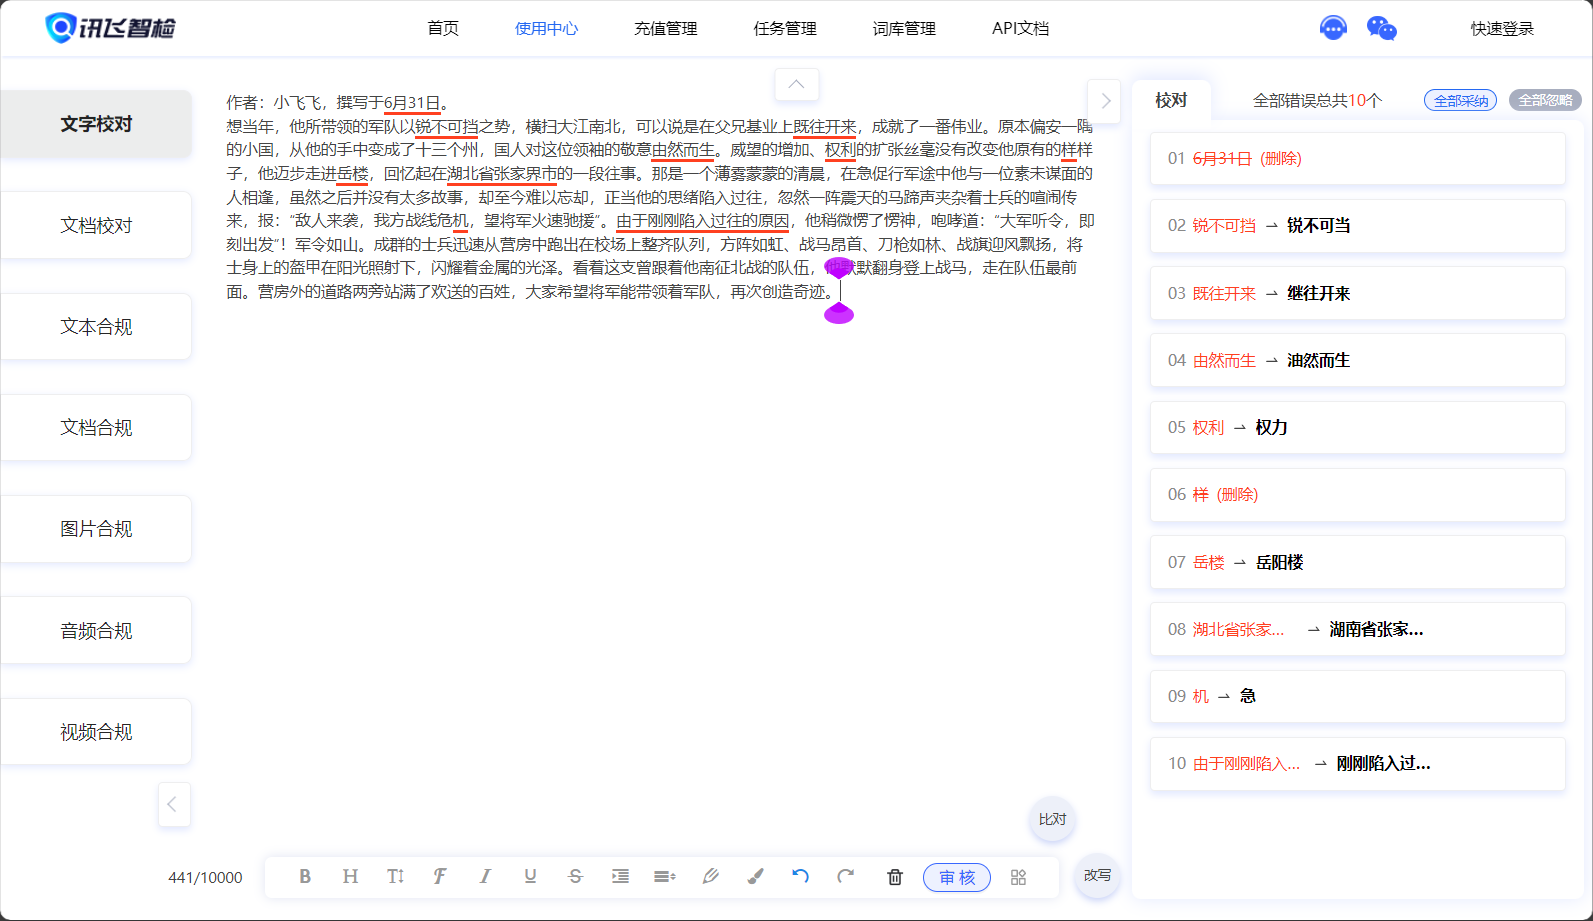This screenshot has height=921, width=1593.
Task: Click underlined 锐不可挡 in the editor text
Action: point(447,126)
